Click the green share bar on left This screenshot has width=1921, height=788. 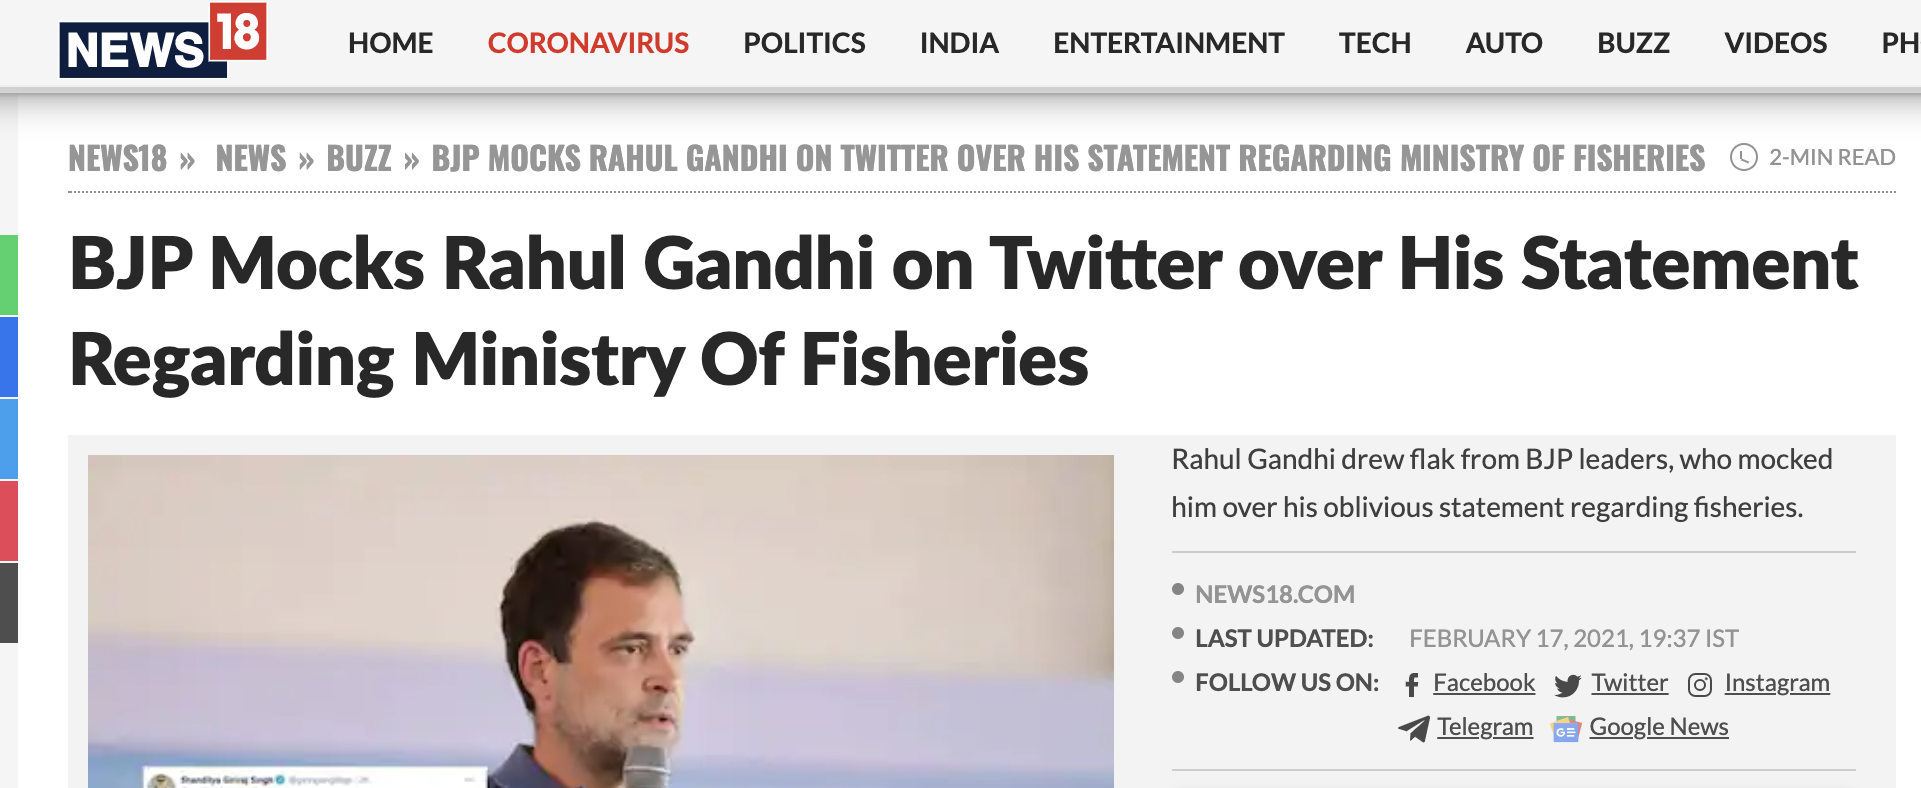pos(9,275)
